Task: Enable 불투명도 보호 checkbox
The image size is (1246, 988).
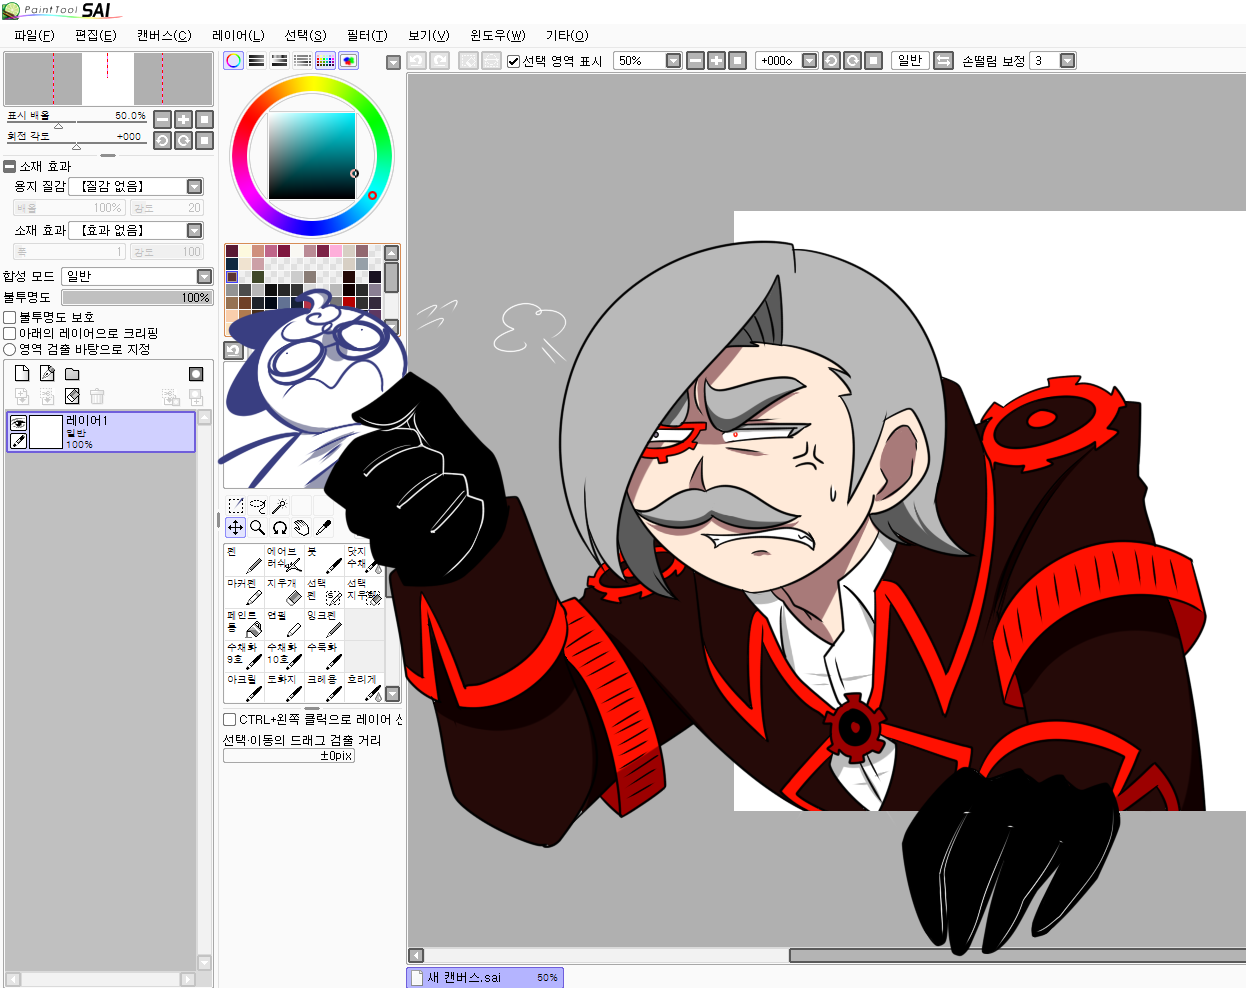Action: pos(10,317)
